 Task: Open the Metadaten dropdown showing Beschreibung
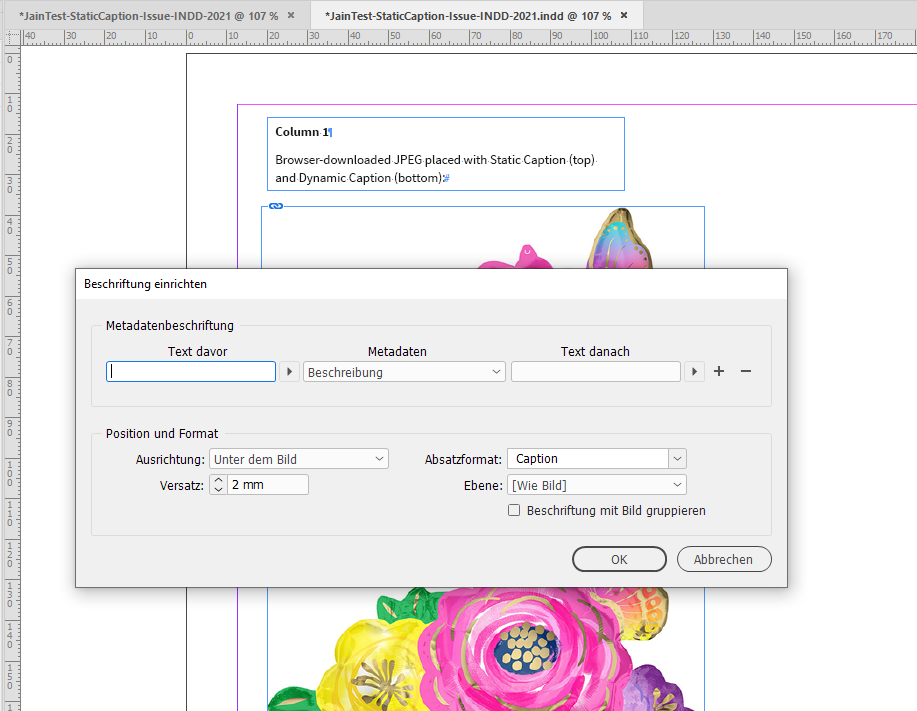pos(403,371)
